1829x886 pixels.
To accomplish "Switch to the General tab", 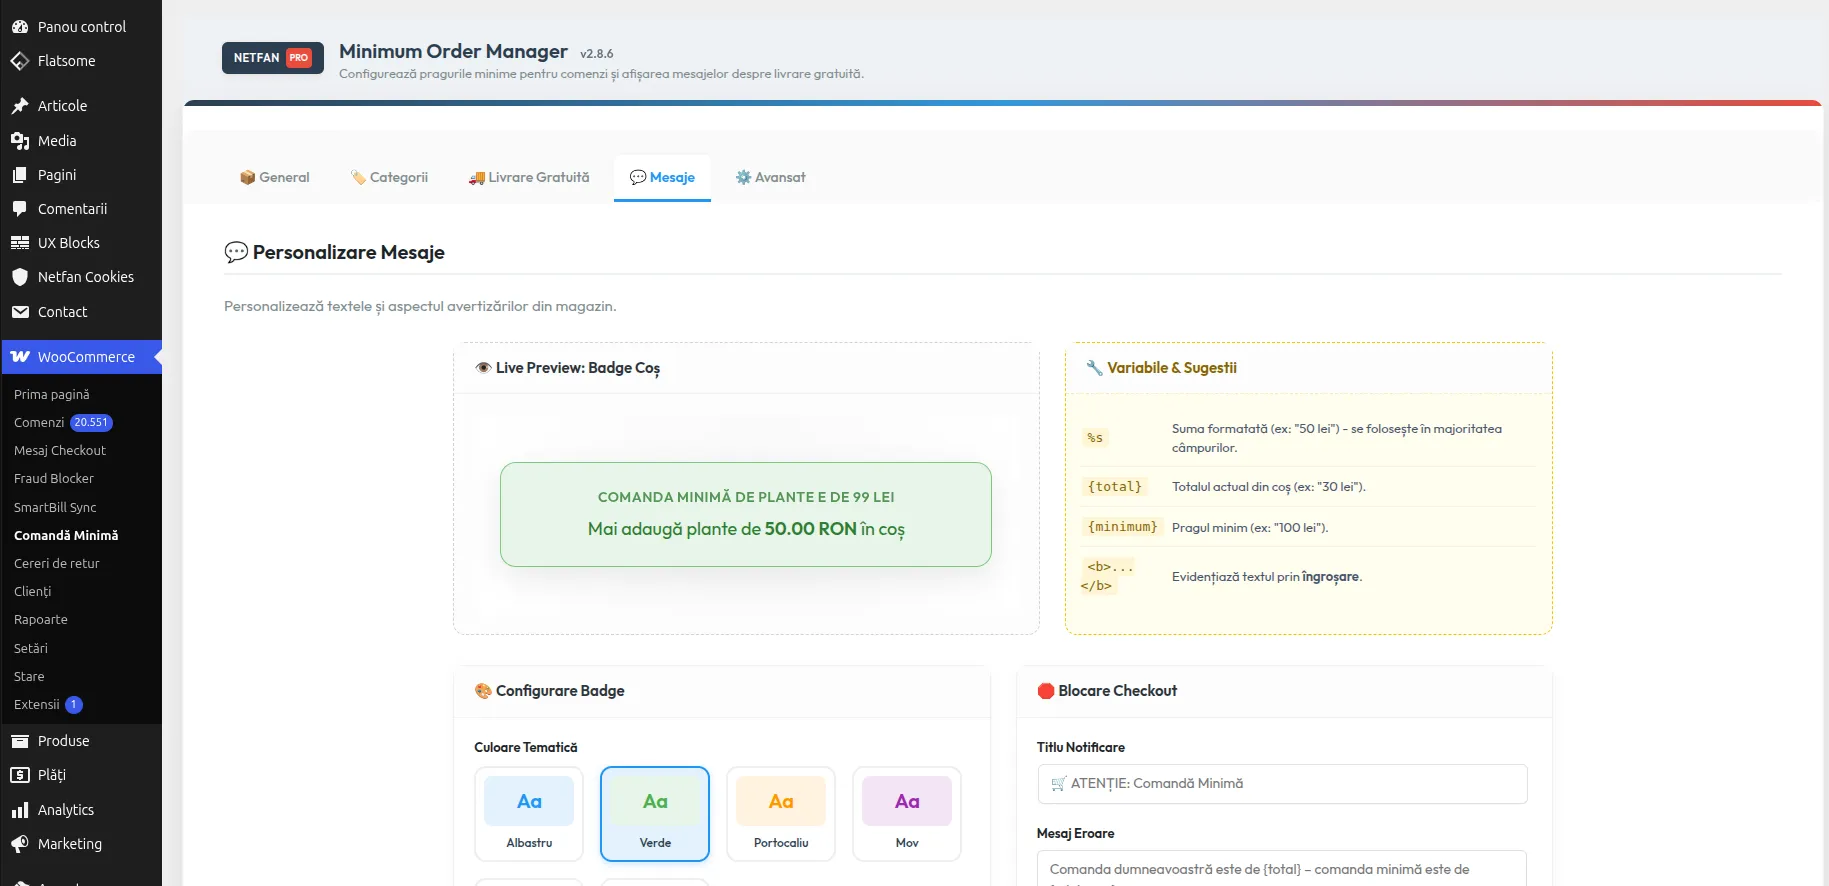I will pos(275,177).
